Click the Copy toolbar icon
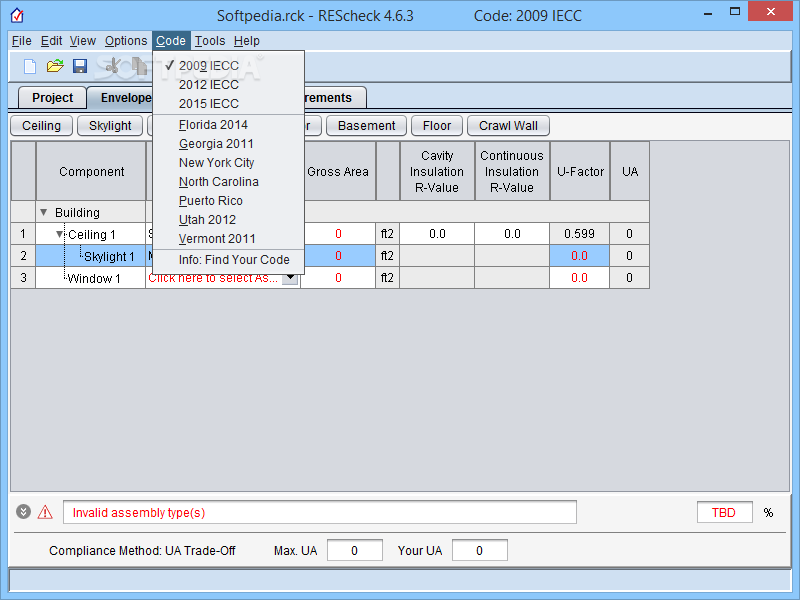This screenshot has width=800, height=600. [139, 66]
